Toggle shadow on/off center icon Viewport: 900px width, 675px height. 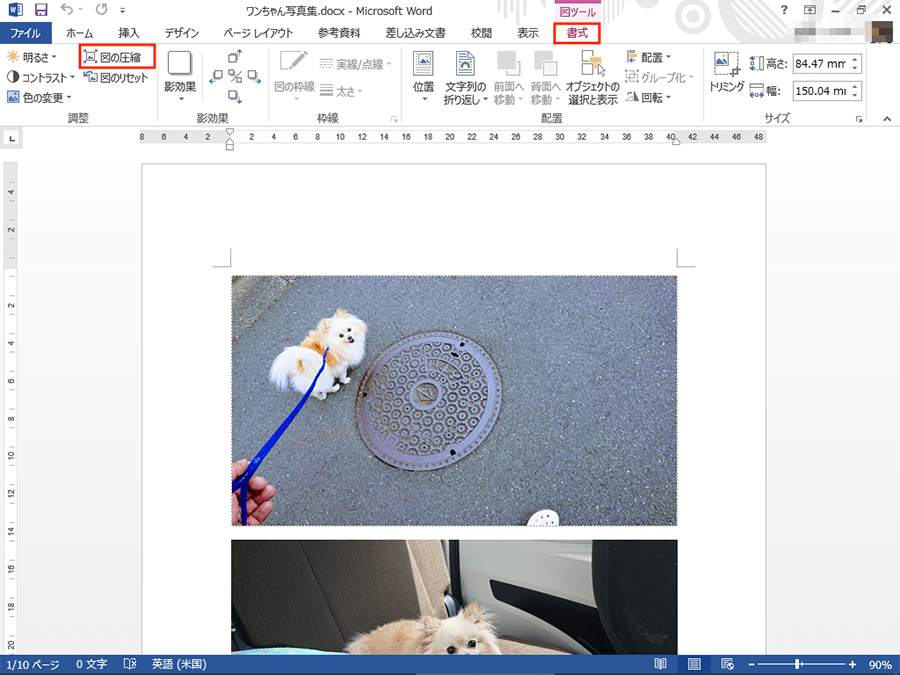[x=235, y=76]
